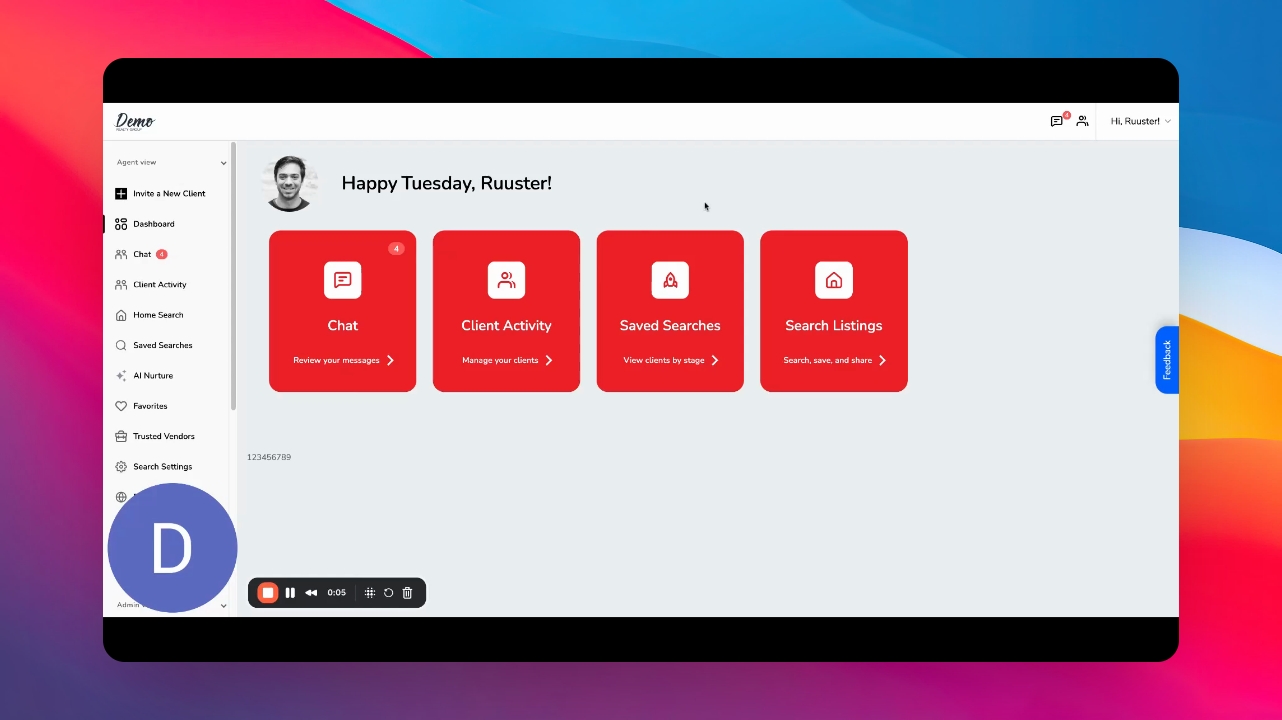Click the Home Search house icon in sidebar

point(121,315)
